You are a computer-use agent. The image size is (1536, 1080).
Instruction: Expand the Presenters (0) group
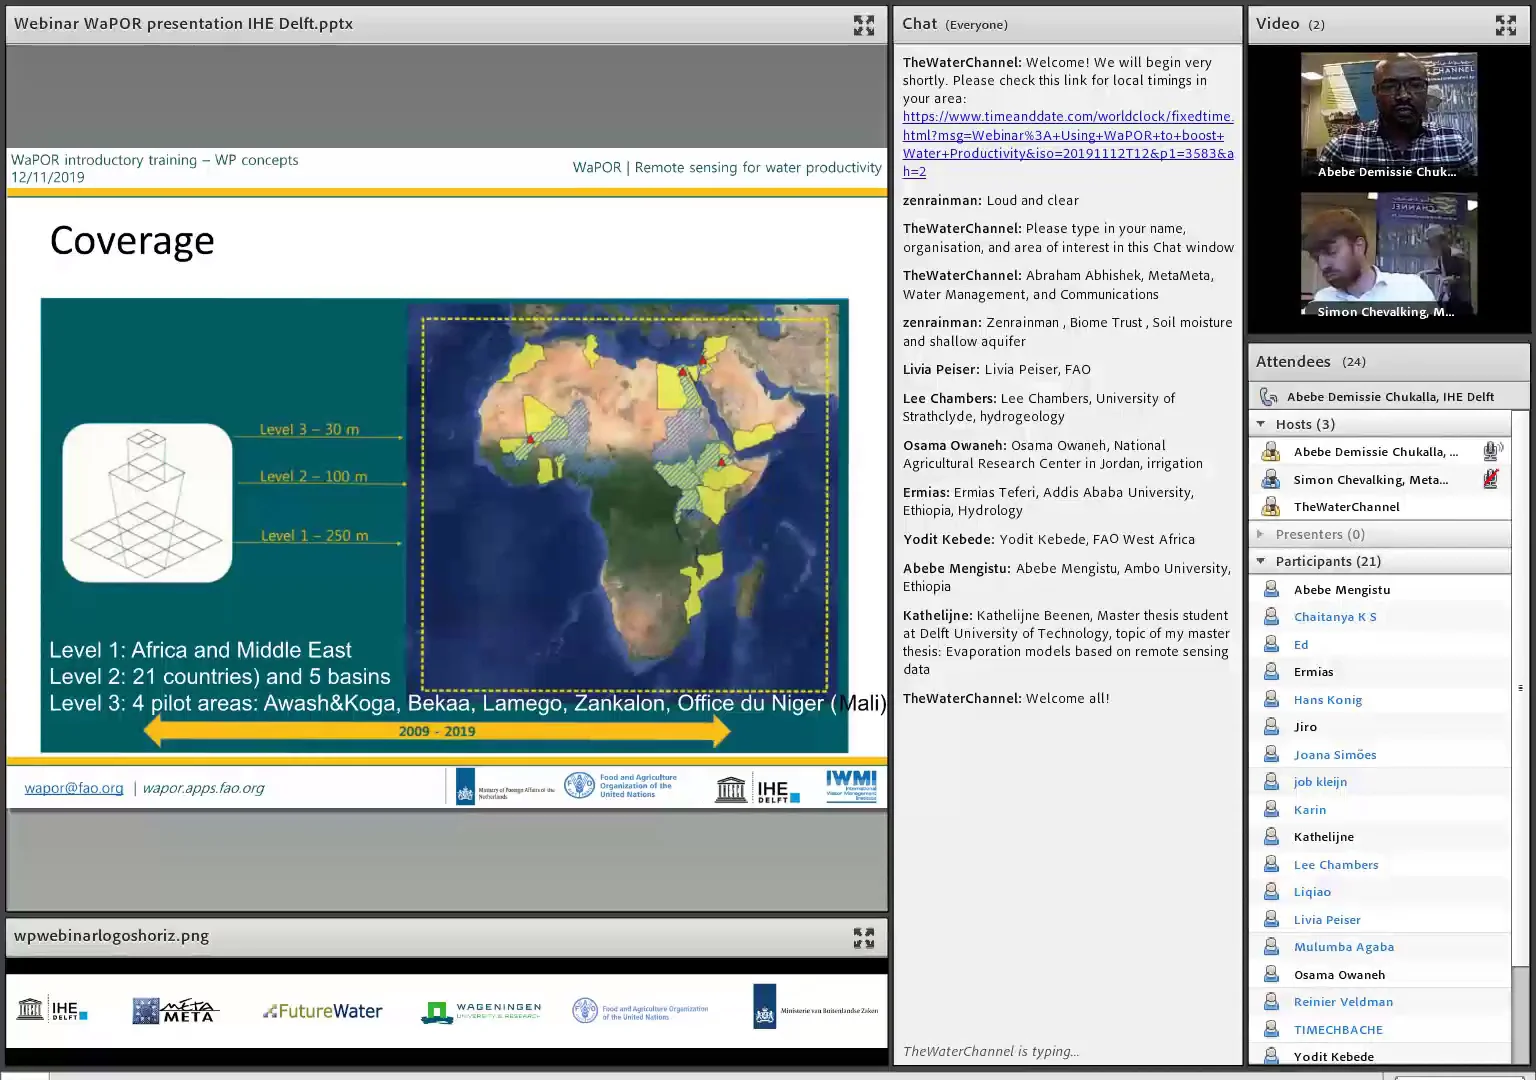point(1261,535)
